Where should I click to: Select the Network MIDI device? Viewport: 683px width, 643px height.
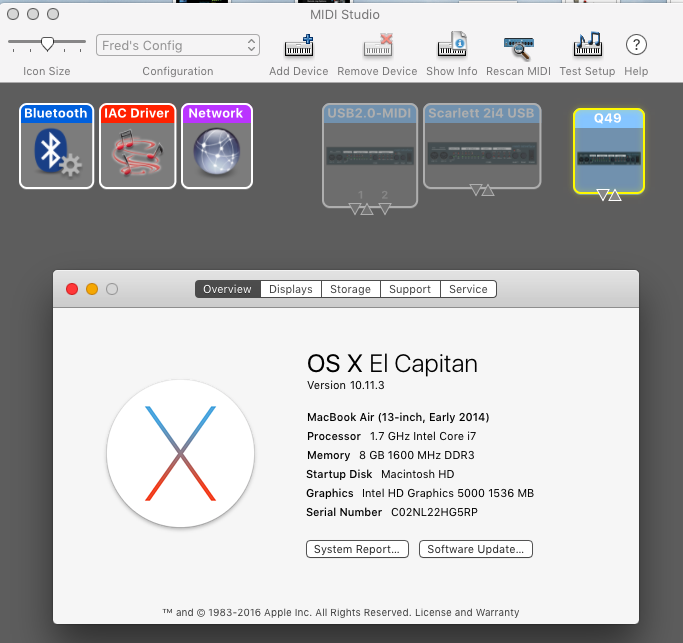coord(217,146)
